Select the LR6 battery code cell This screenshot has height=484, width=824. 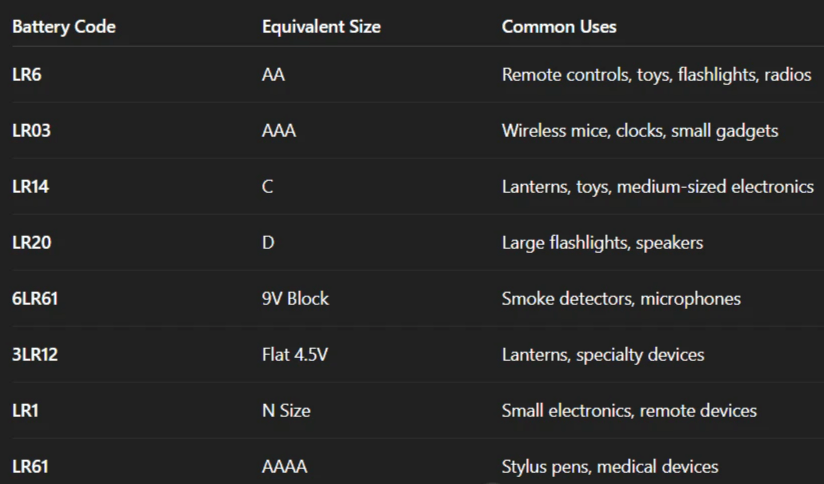tap(27, 75)
